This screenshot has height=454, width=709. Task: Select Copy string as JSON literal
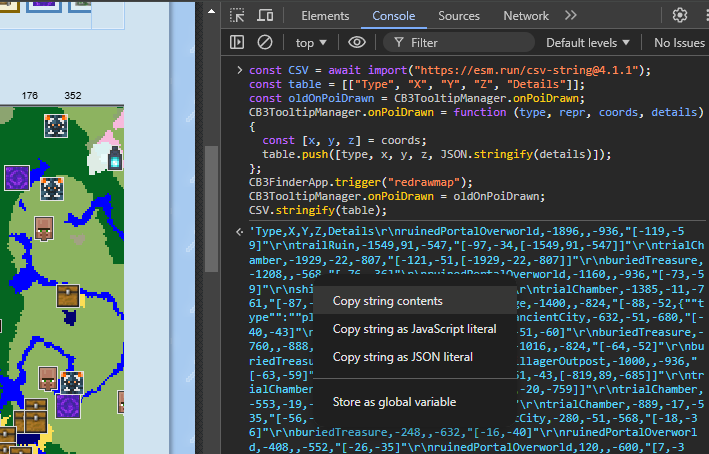point(402,357)
